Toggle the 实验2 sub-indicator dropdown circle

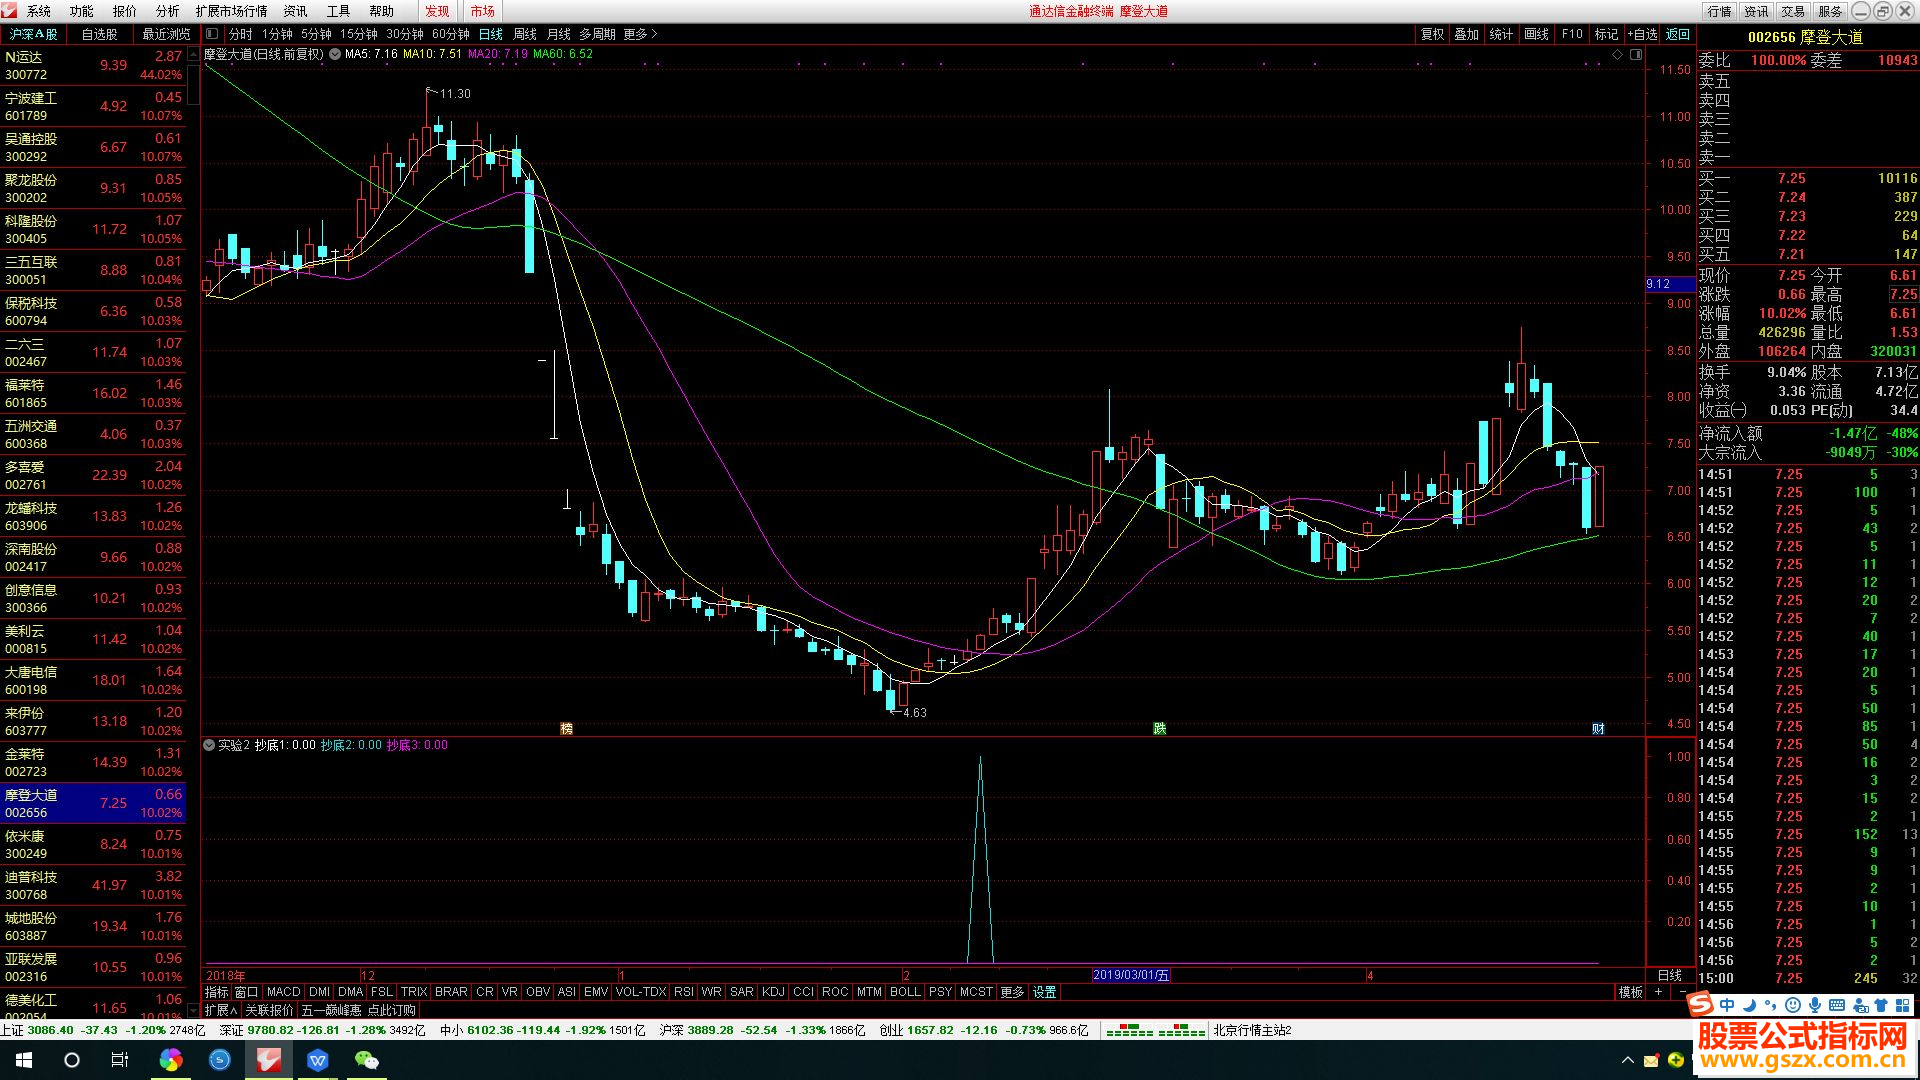click(209, 745)
